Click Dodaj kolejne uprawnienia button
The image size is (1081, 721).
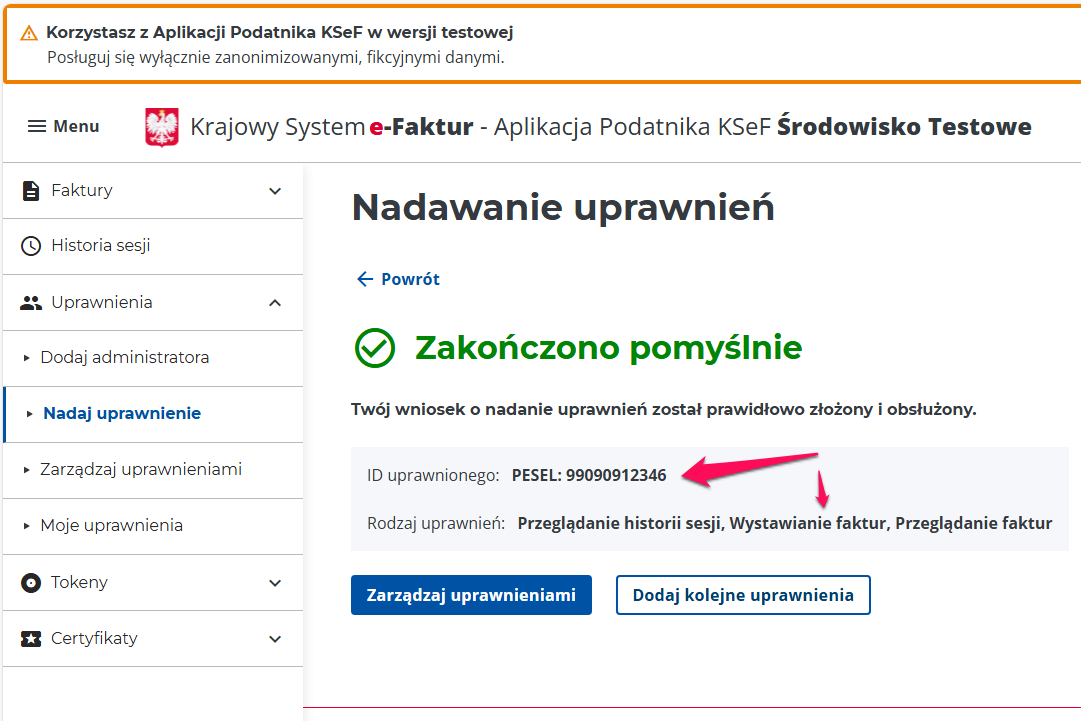tap(743, 595)
